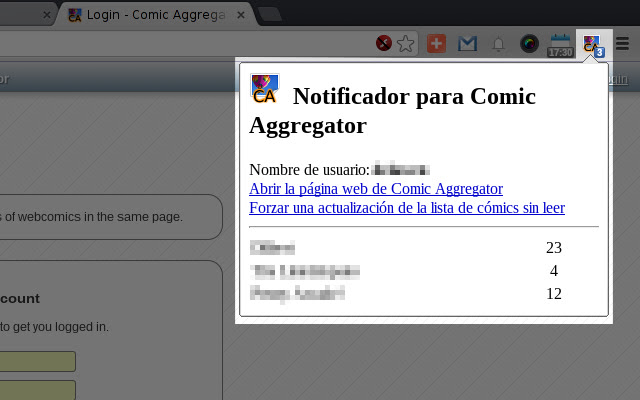
Task: Focus the second olive login input field
Action: pos(38,390)
